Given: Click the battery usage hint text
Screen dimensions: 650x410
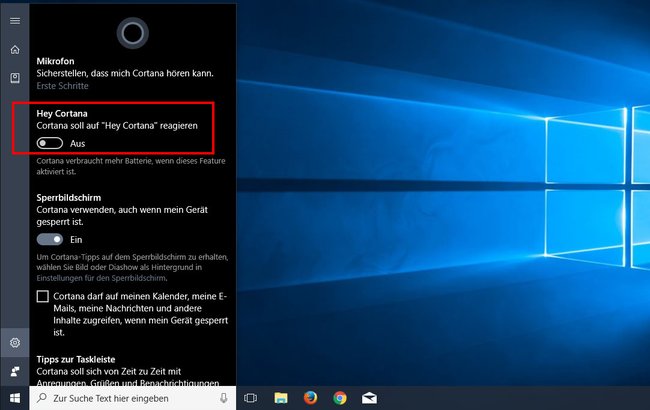Looking at the screenshot, I should pos(131,166).
